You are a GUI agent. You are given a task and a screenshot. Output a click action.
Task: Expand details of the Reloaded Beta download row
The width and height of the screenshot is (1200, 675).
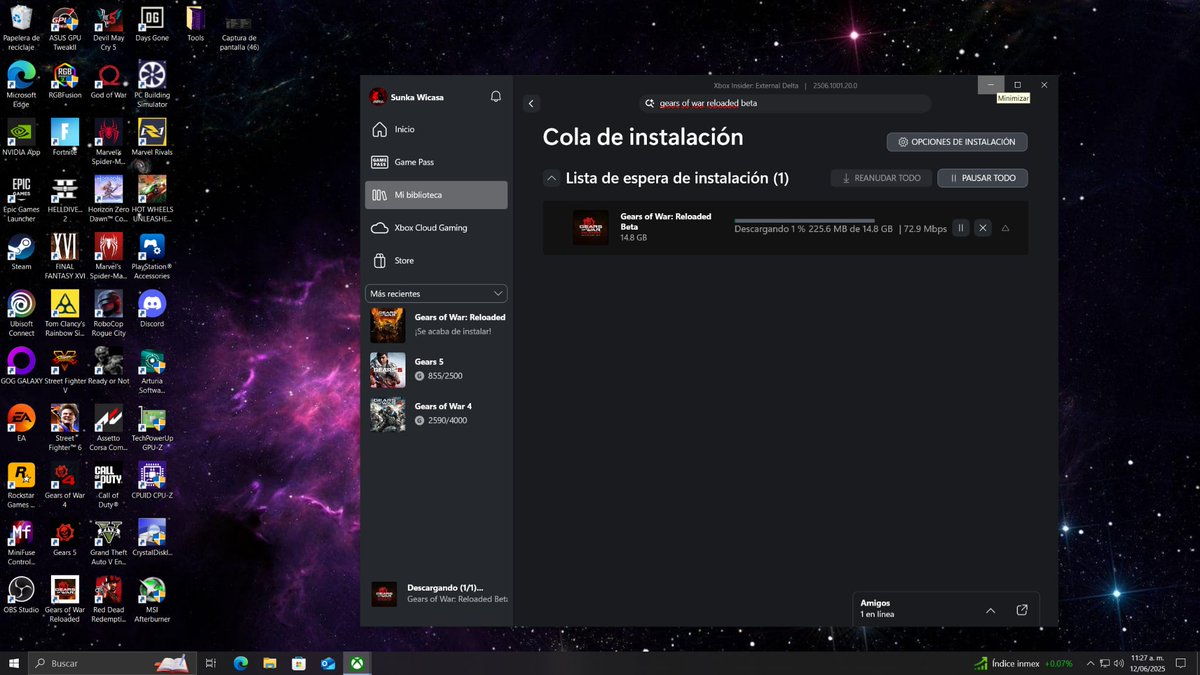click(x=1005, y=228)
